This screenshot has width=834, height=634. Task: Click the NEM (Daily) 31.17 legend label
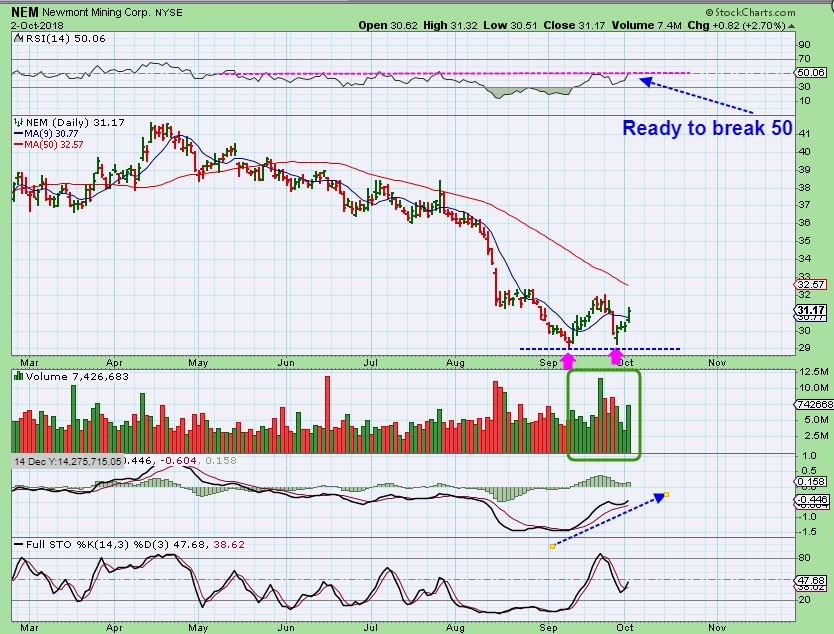[75, 122]
